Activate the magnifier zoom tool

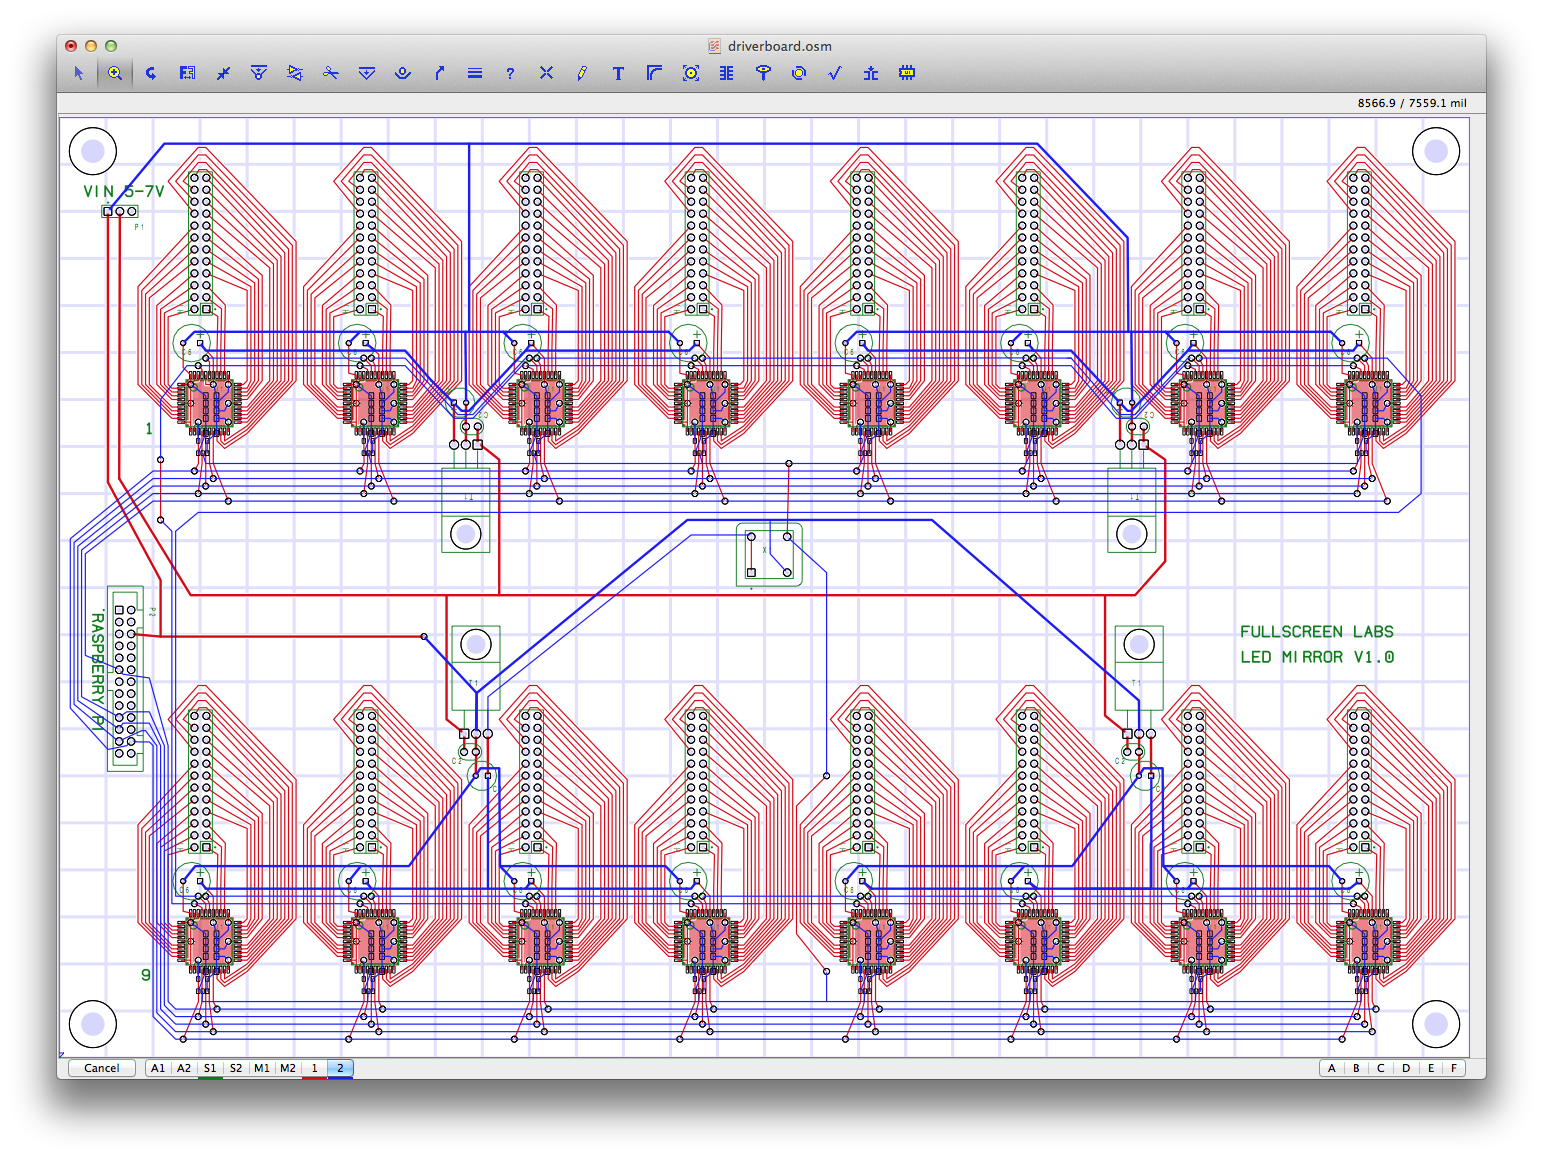[x=115, y=73]
